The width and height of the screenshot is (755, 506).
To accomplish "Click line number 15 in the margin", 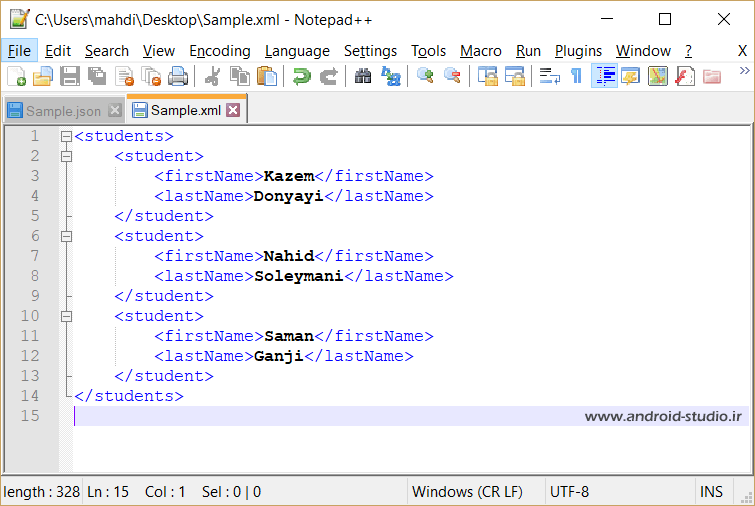I will click(x=30, y=416).
